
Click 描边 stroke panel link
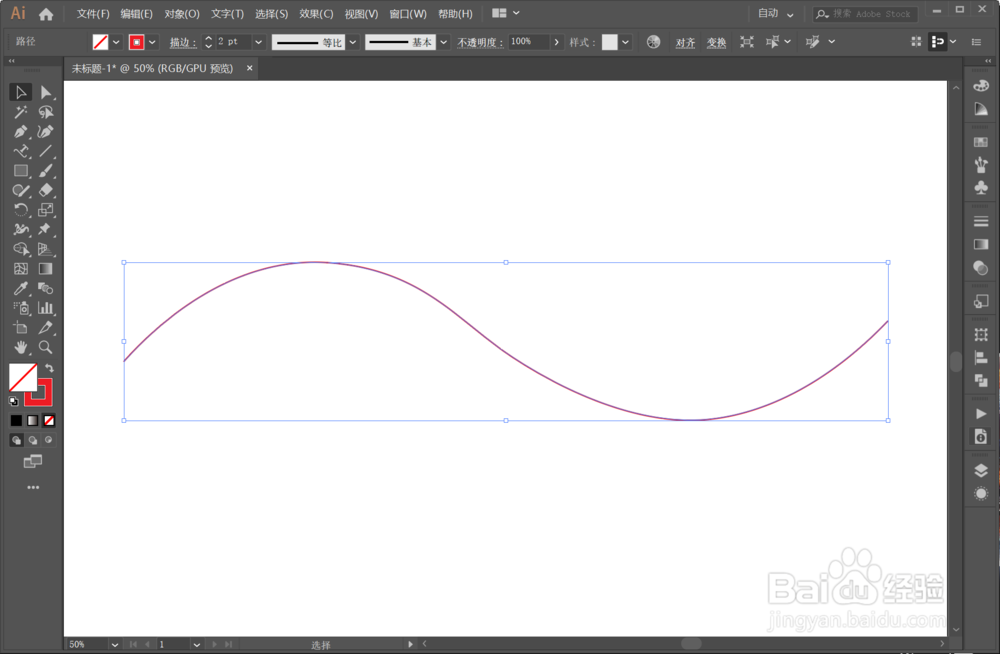[182, 42]
